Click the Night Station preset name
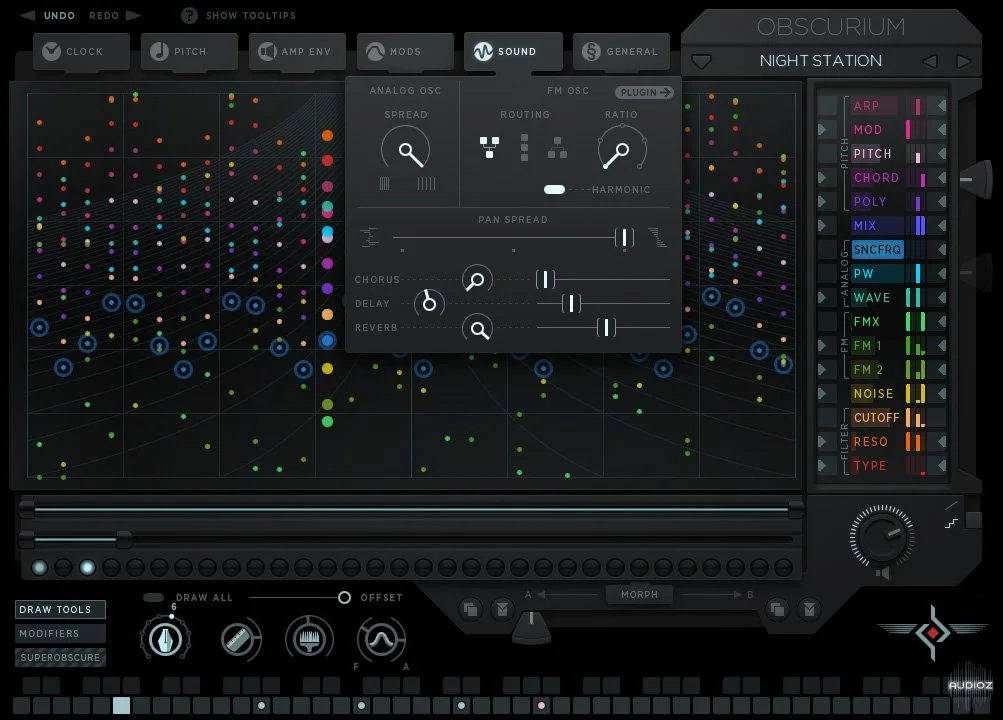Viewport: 1003px width, 720px height. (821, 61)
